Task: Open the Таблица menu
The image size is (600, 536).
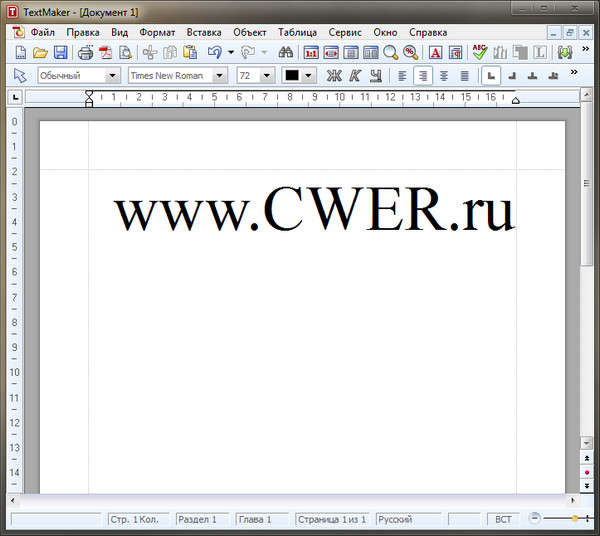Action: click(x=297, y=32)
